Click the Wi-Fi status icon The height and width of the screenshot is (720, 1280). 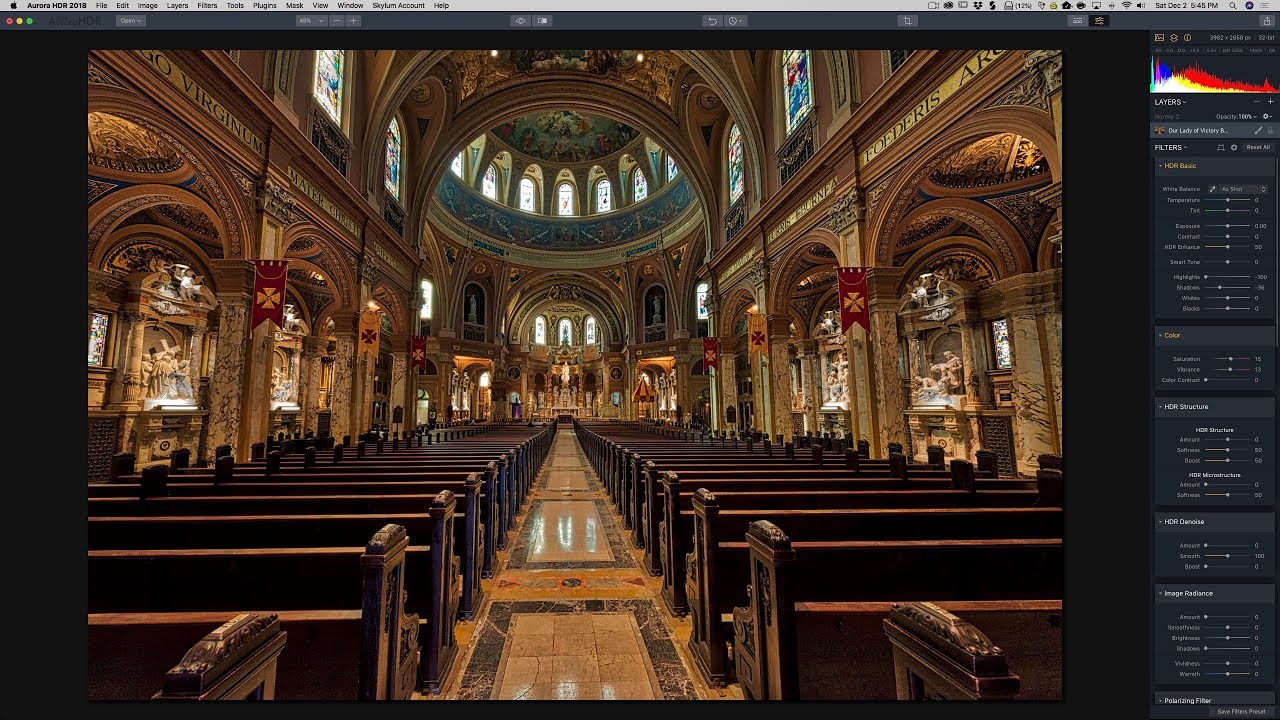point(1126,6)
